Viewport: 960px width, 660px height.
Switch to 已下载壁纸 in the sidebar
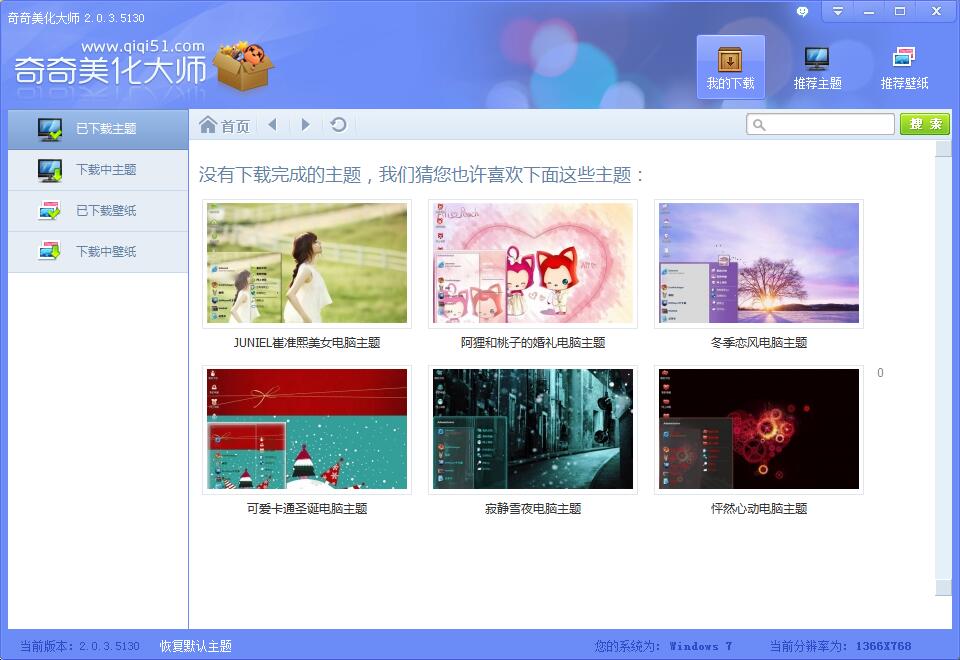(98, 211)
